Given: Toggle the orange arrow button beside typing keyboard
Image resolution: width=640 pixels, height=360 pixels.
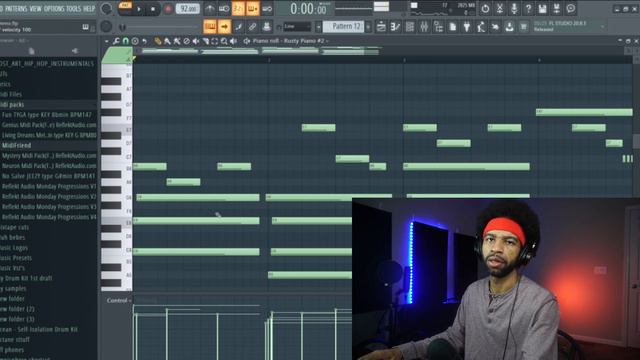Looking at the screenshot, I should click(224, 27).
